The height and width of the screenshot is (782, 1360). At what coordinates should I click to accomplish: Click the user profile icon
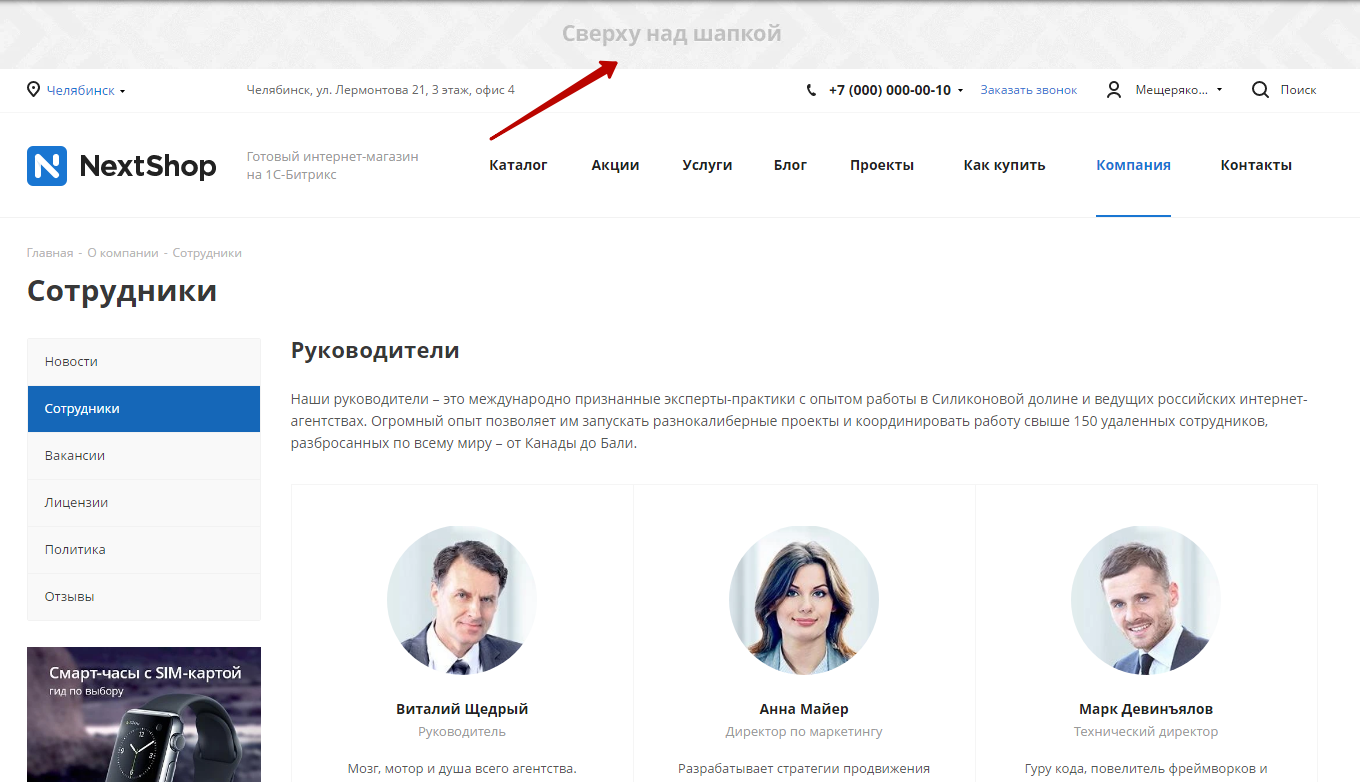[x=1114, y=90]
